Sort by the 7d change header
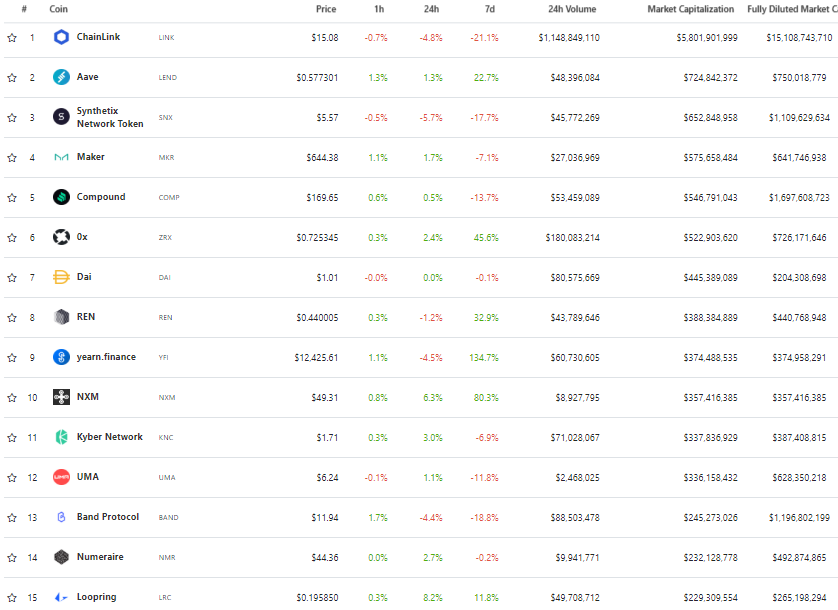The width and height of the screenshot is (838, 610). click(490, 9)
